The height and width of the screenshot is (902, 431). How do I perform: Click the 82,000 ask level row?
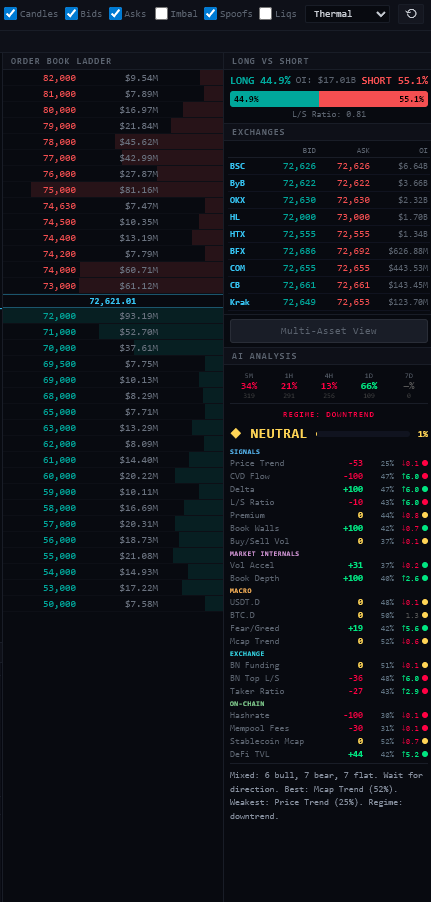[113, 78]
